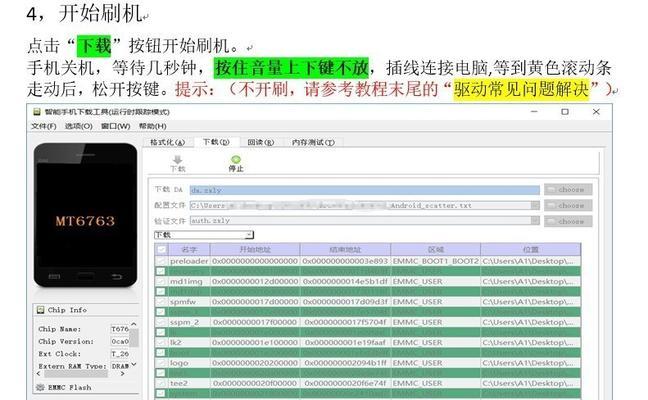Screen dimensions: 648x400
Task: Click the Chip Info horizontal scrollbar thumb
Action: [76, 374]
